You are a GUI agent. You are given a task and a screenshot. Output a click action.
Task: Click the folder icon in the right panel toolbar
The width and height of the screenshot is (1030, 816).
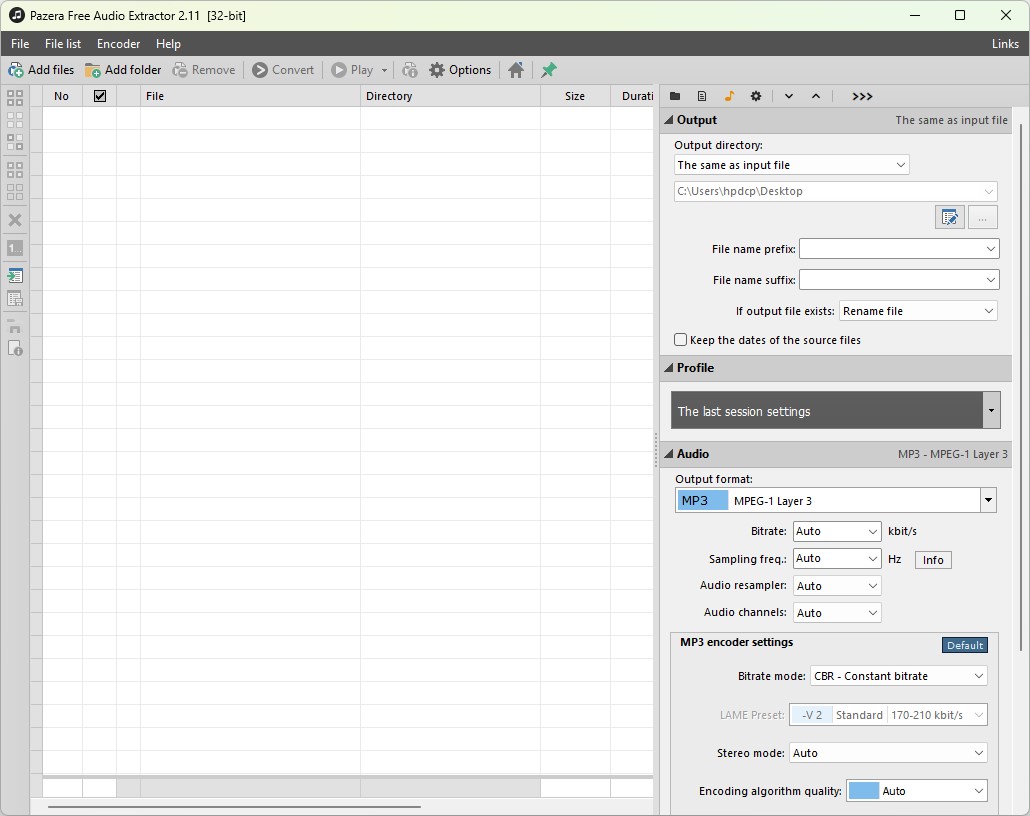[675, 96]
